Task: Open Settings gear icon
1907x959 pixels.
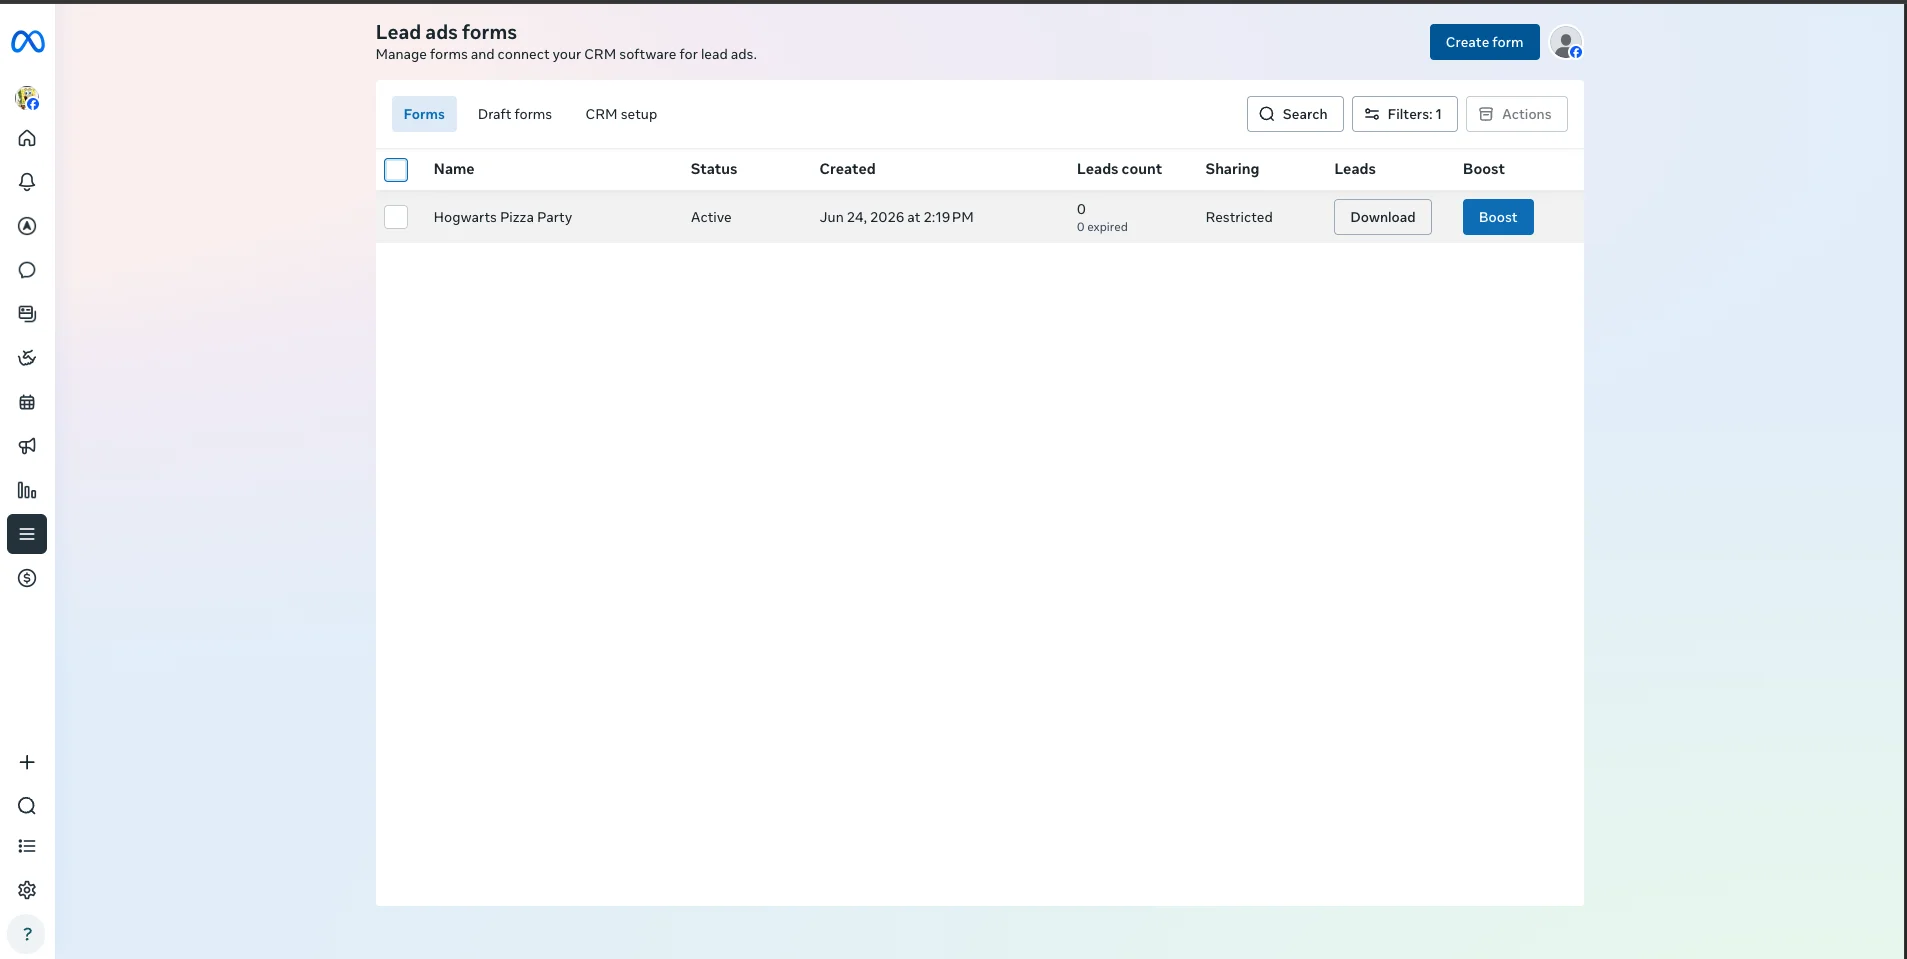Action: coord(27,890)
